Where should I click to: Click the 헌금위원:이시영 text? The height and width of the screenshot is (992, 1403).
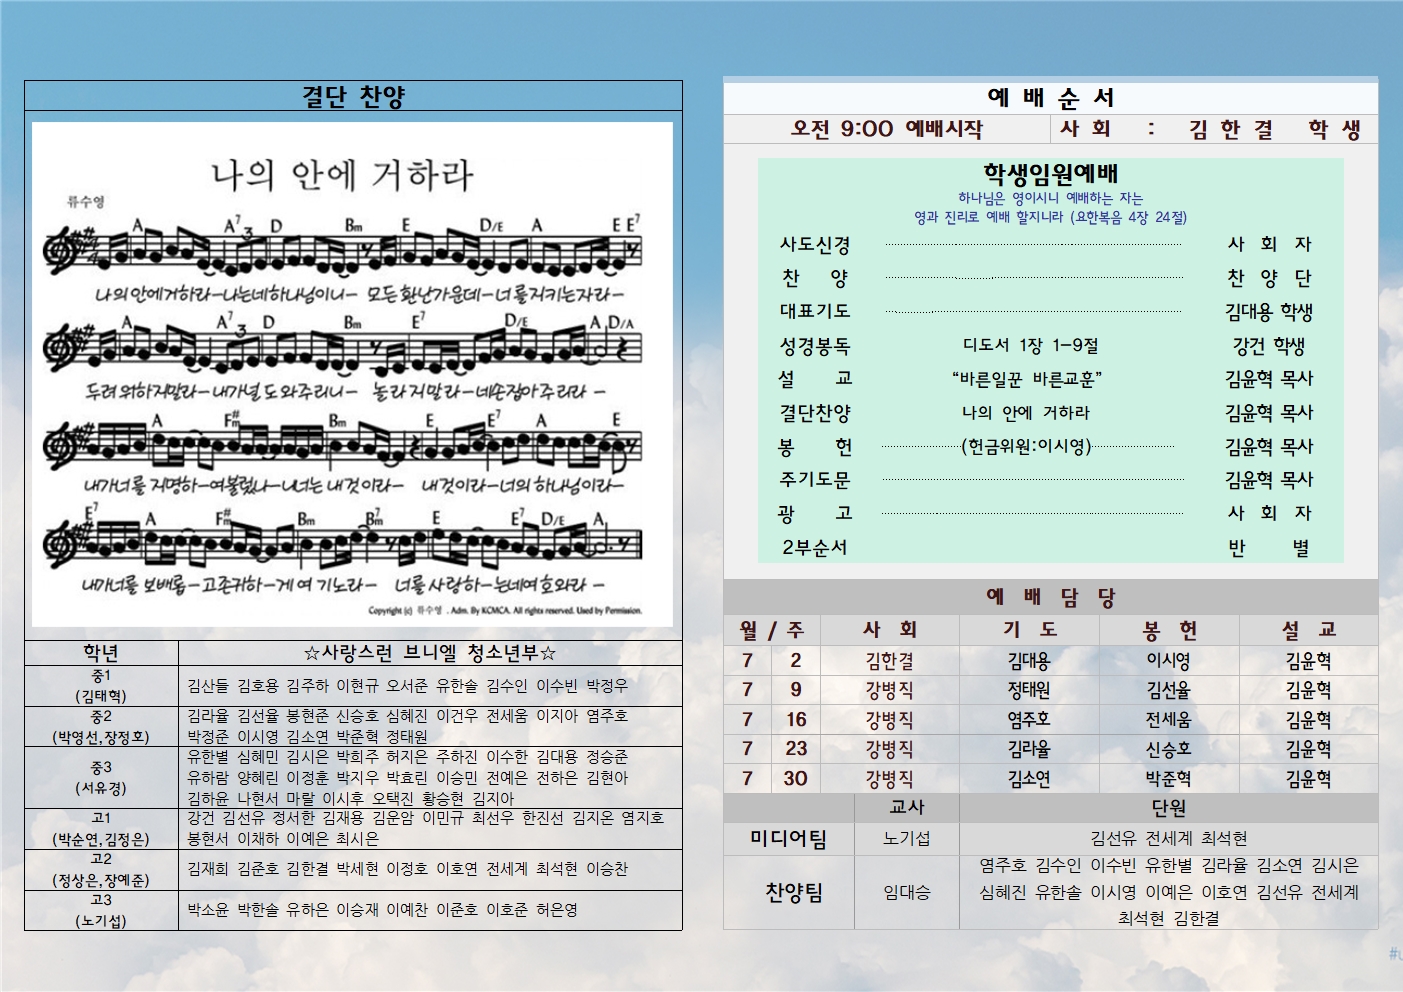(1026, 447)
